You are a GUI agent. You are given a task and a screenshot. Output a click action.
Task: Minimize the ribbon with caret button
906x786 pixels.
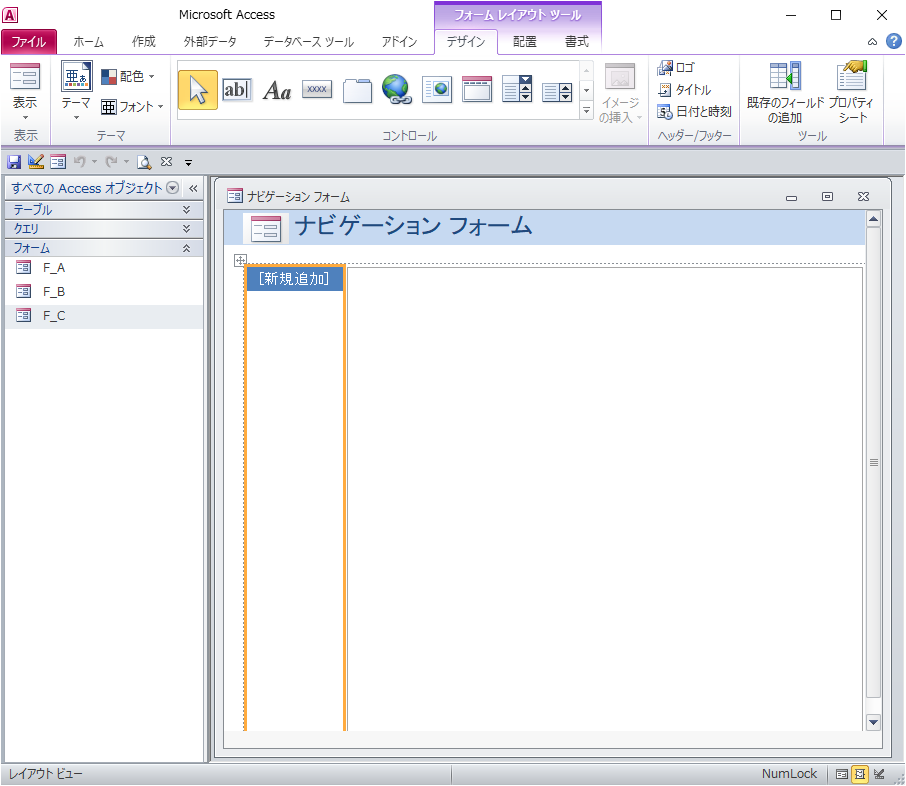coord(872,42)
